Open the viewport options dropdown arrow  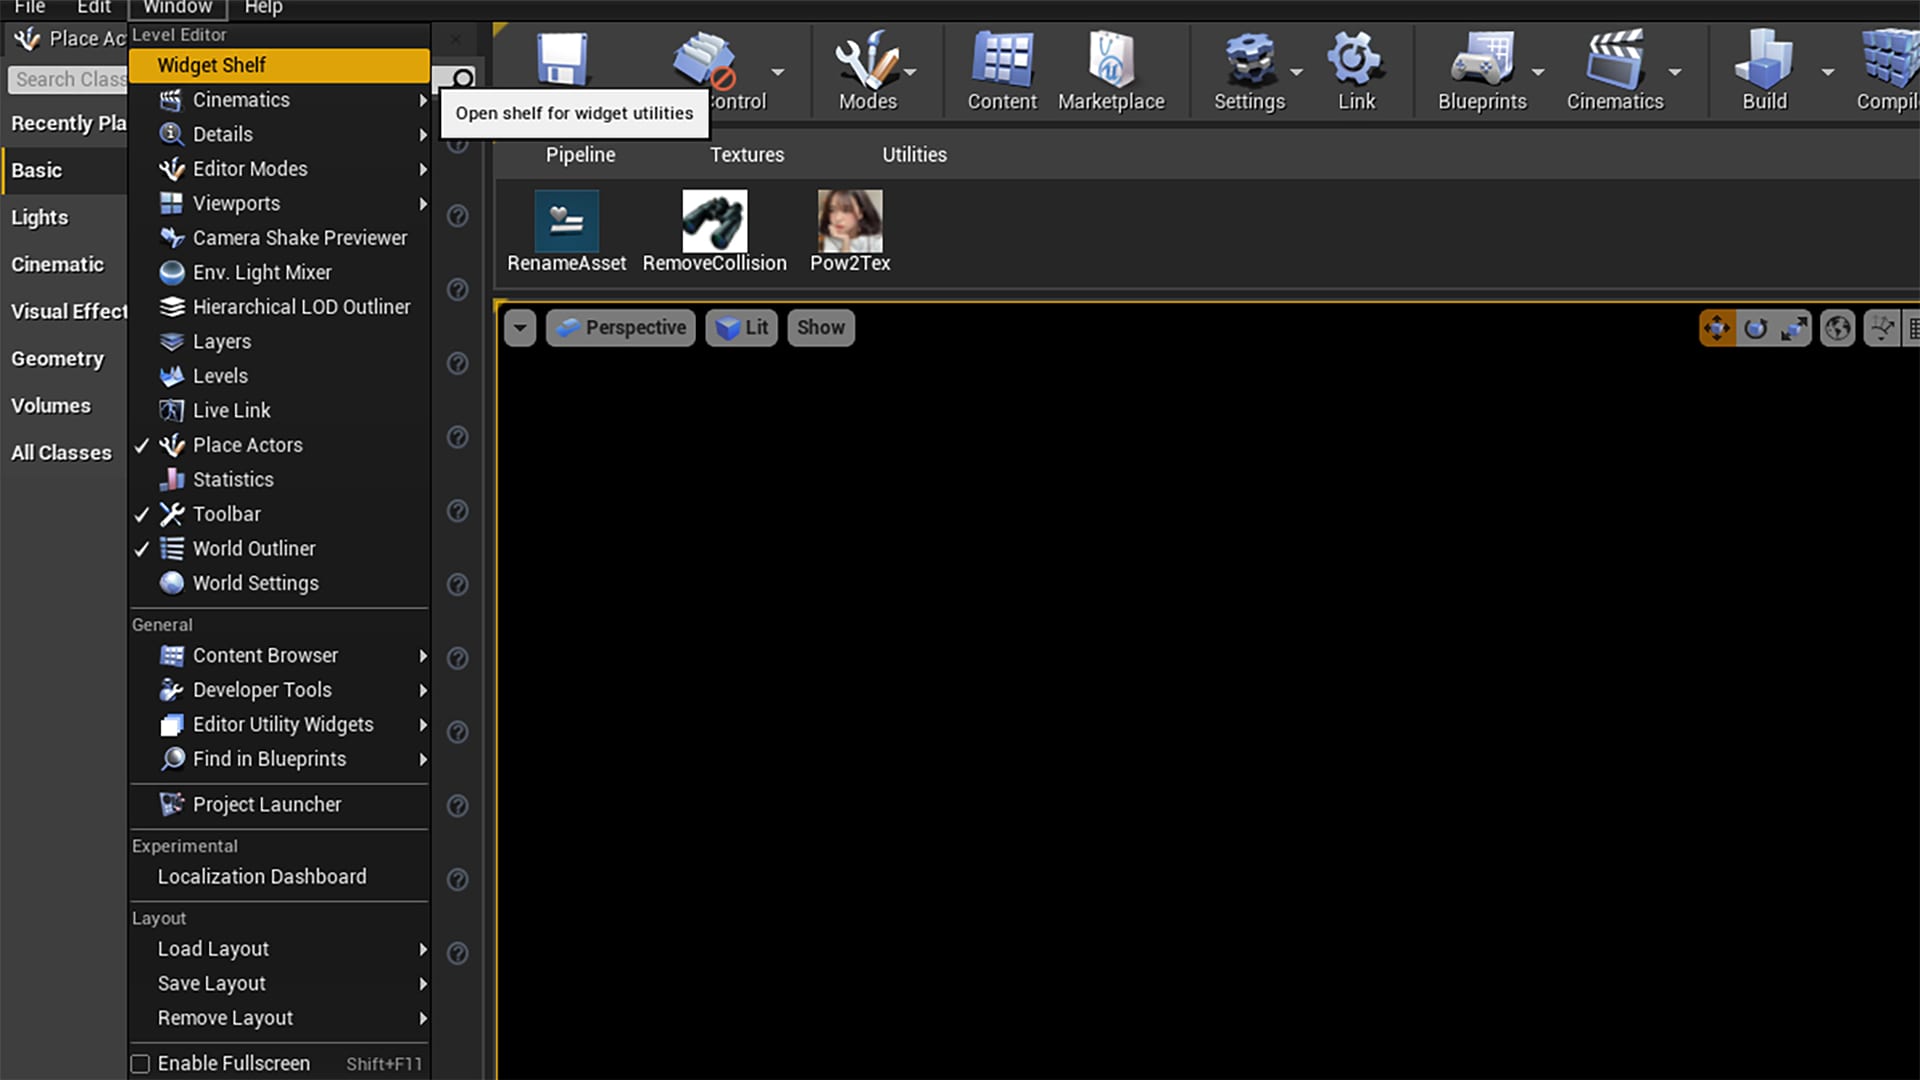pos(519,327)
